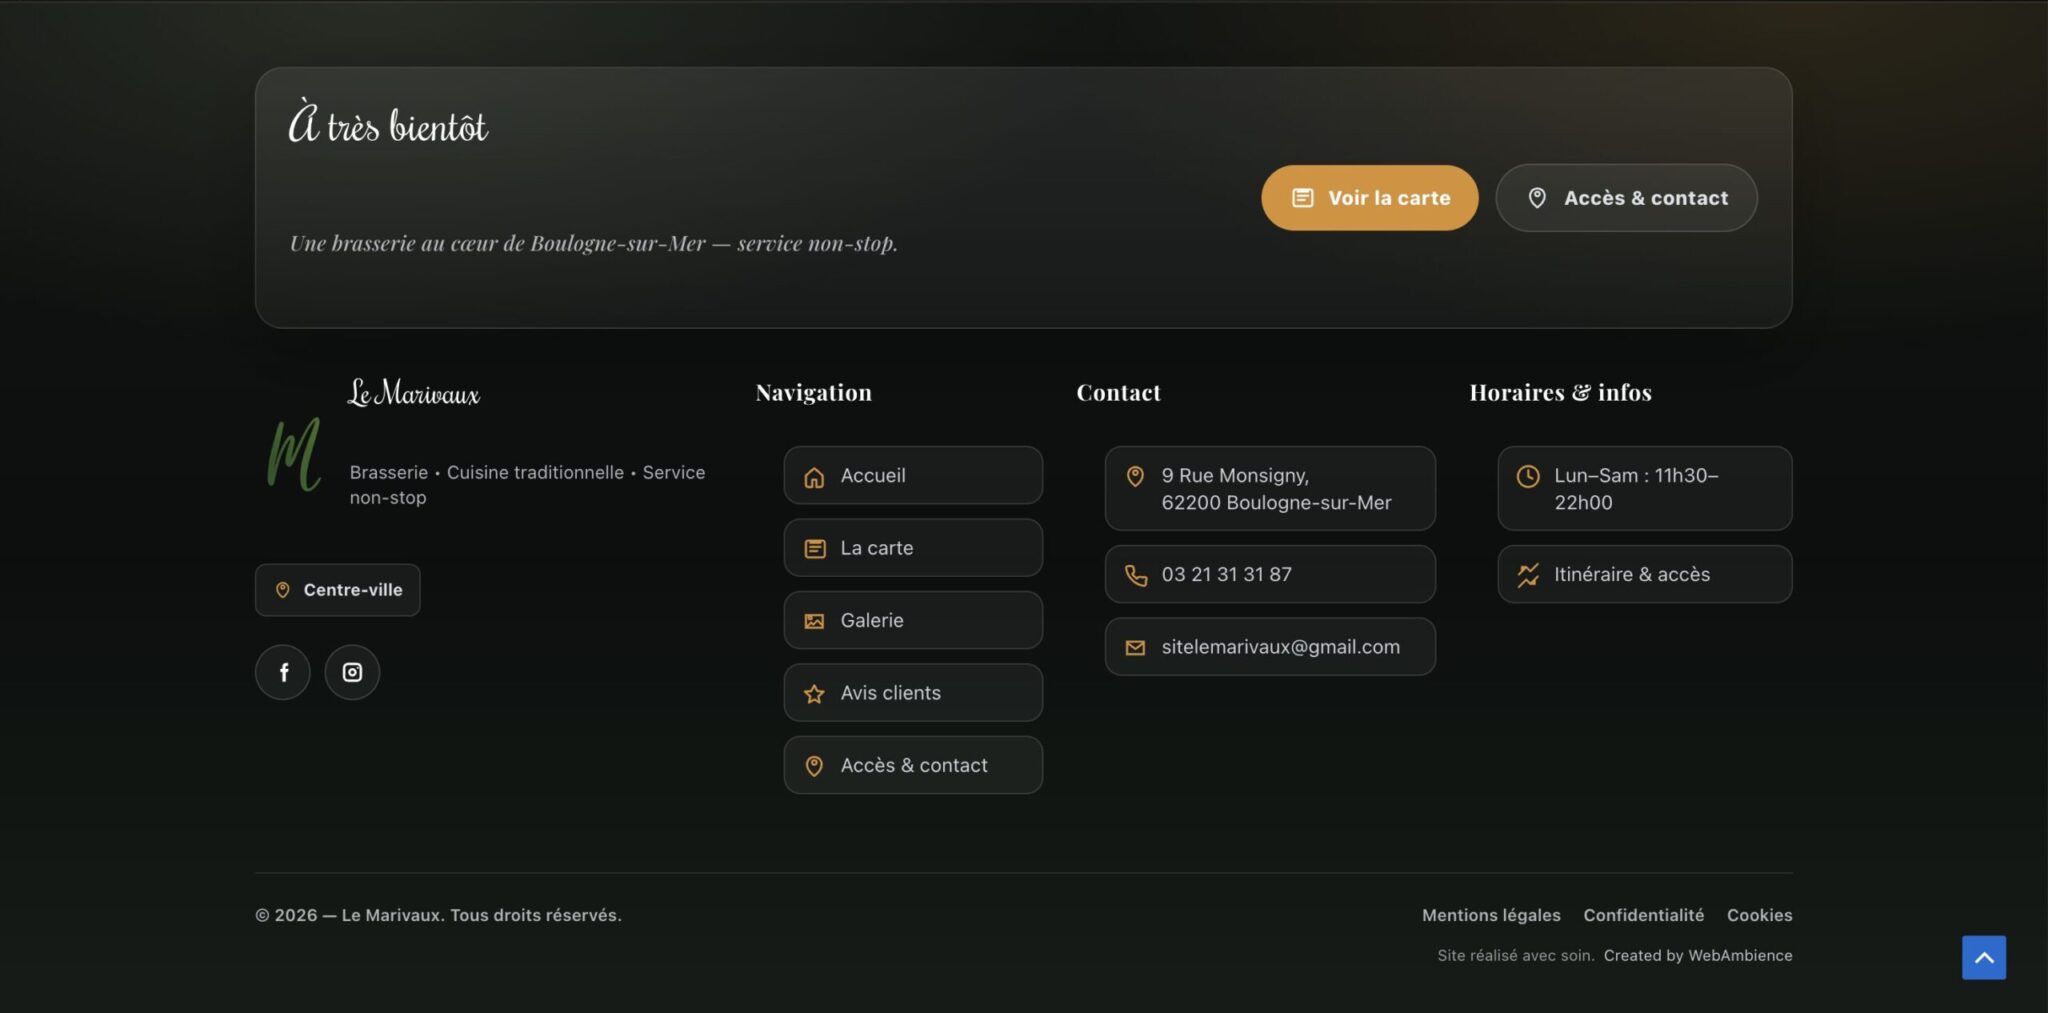Click the star icon beside Avis clients
Image resolution: width=2048 pixels, height=1013 pixels.
click(814, 693)
